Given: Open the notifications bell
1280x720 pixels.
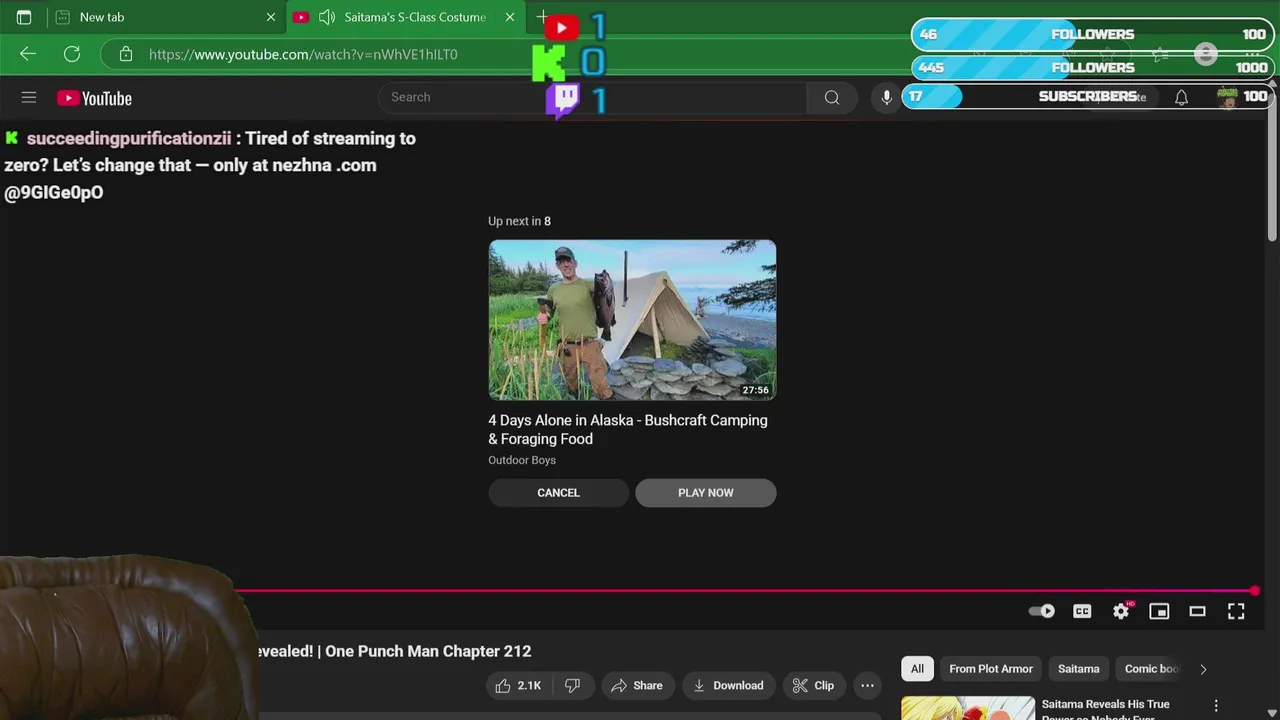Looking at the screenshot, I should (x=1181, y=97).
